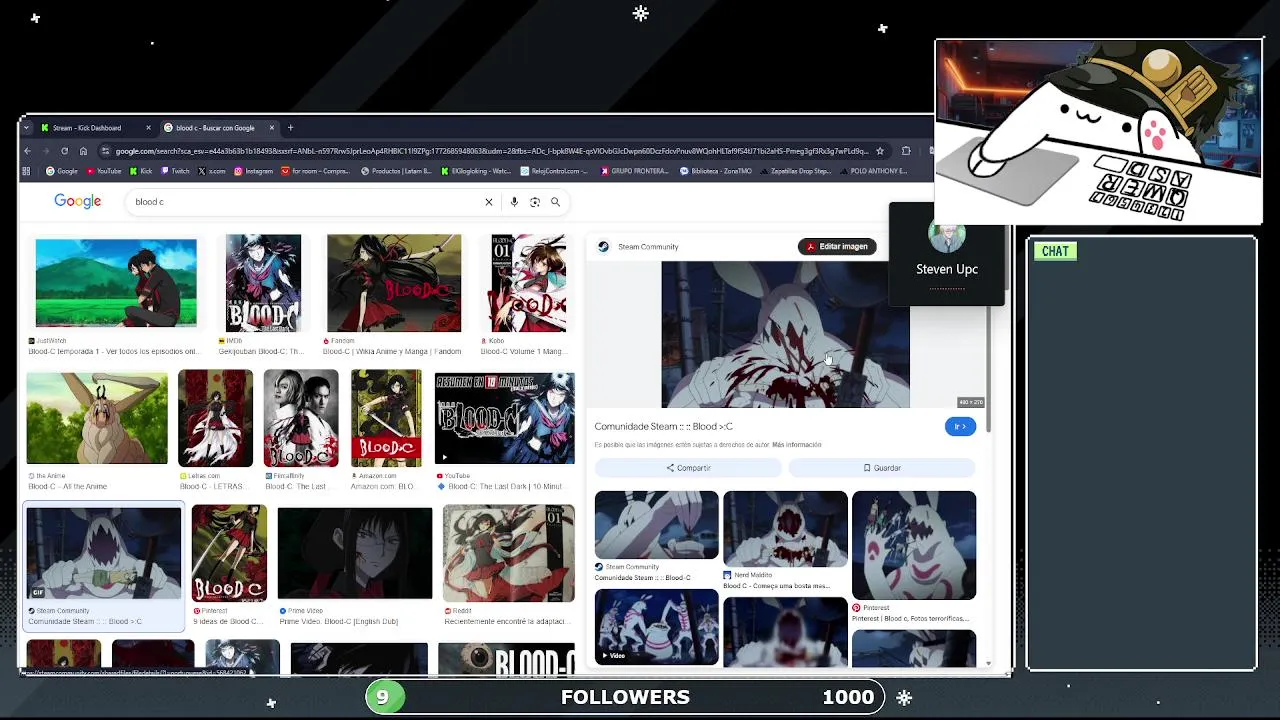
Task: Reload the page with the refresh icon
Action: pos(64,151)
